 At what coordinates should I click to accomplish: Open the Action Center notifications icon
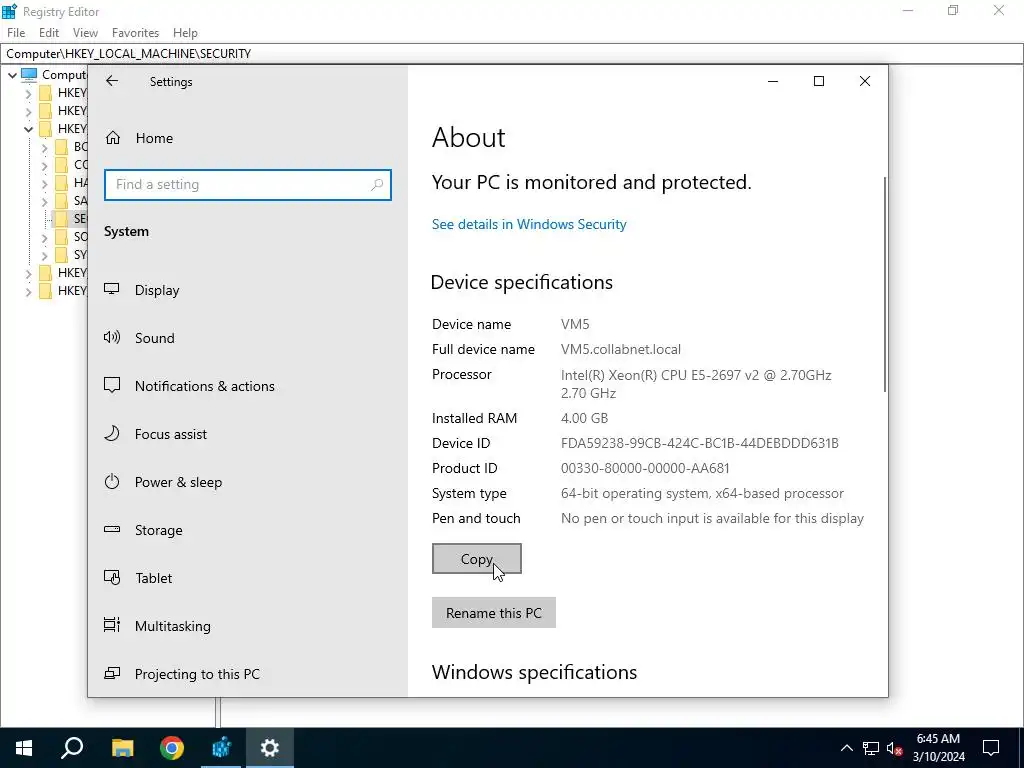pos(991,748)
